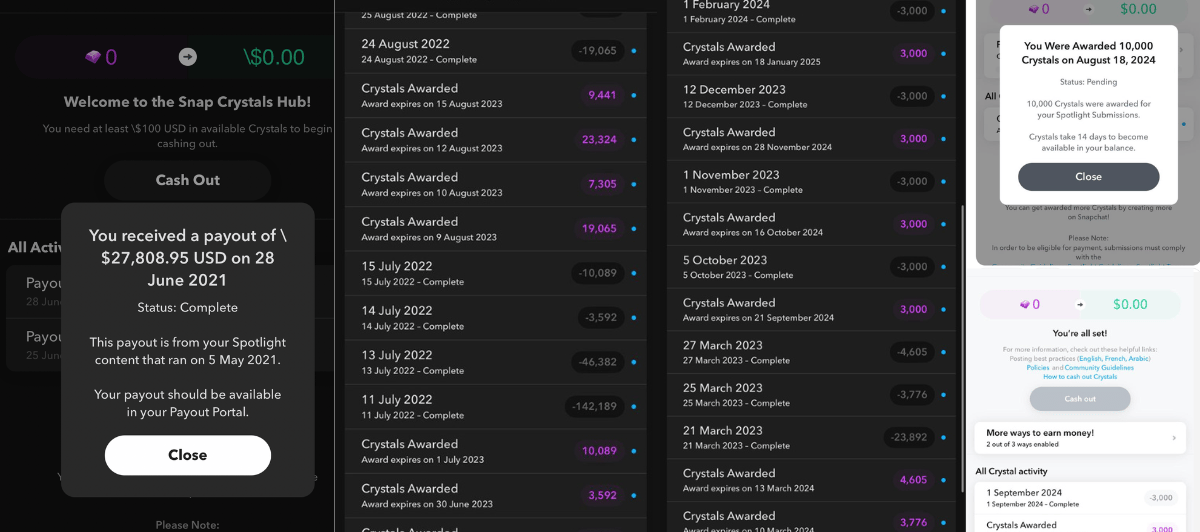Open the "How to cash out Crystals" link
This screenshot has width=1200, height=532.
point(1080,377)
